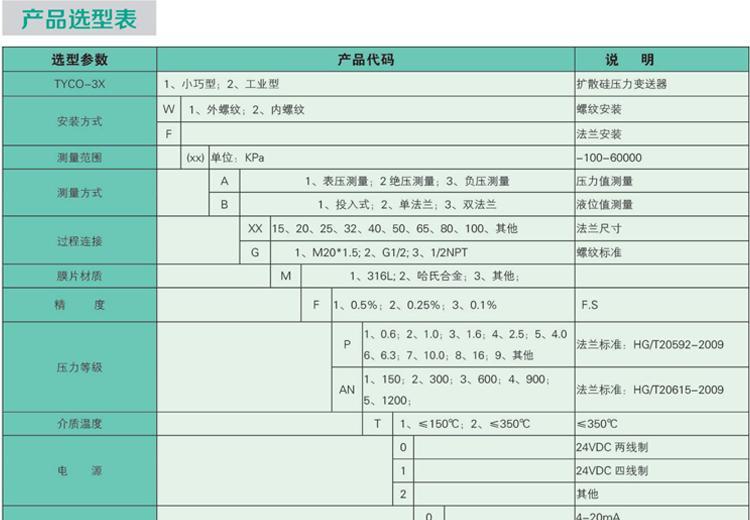Select the 法兰安装 description

click(599, 134)
